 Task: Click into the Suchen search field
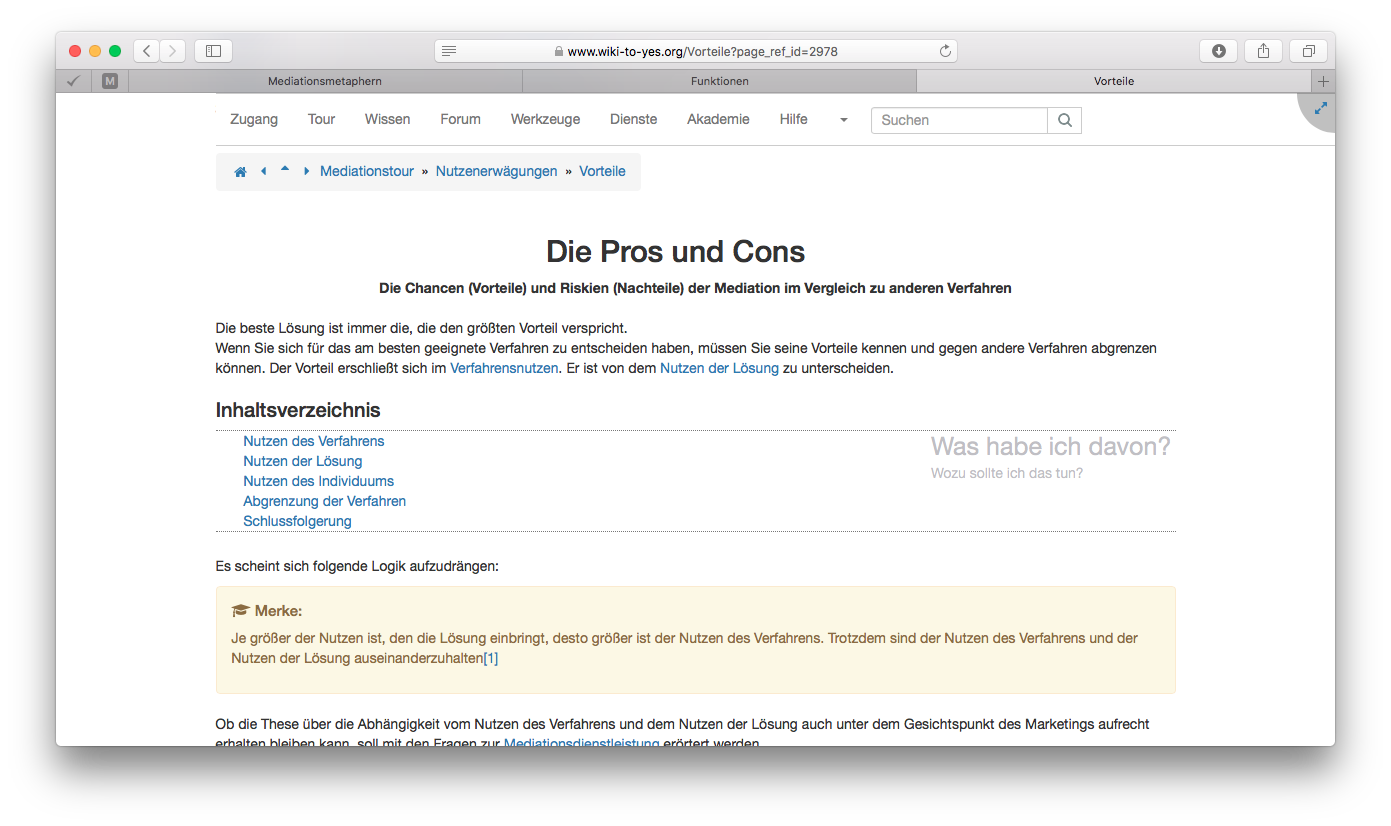pos(959,120)
